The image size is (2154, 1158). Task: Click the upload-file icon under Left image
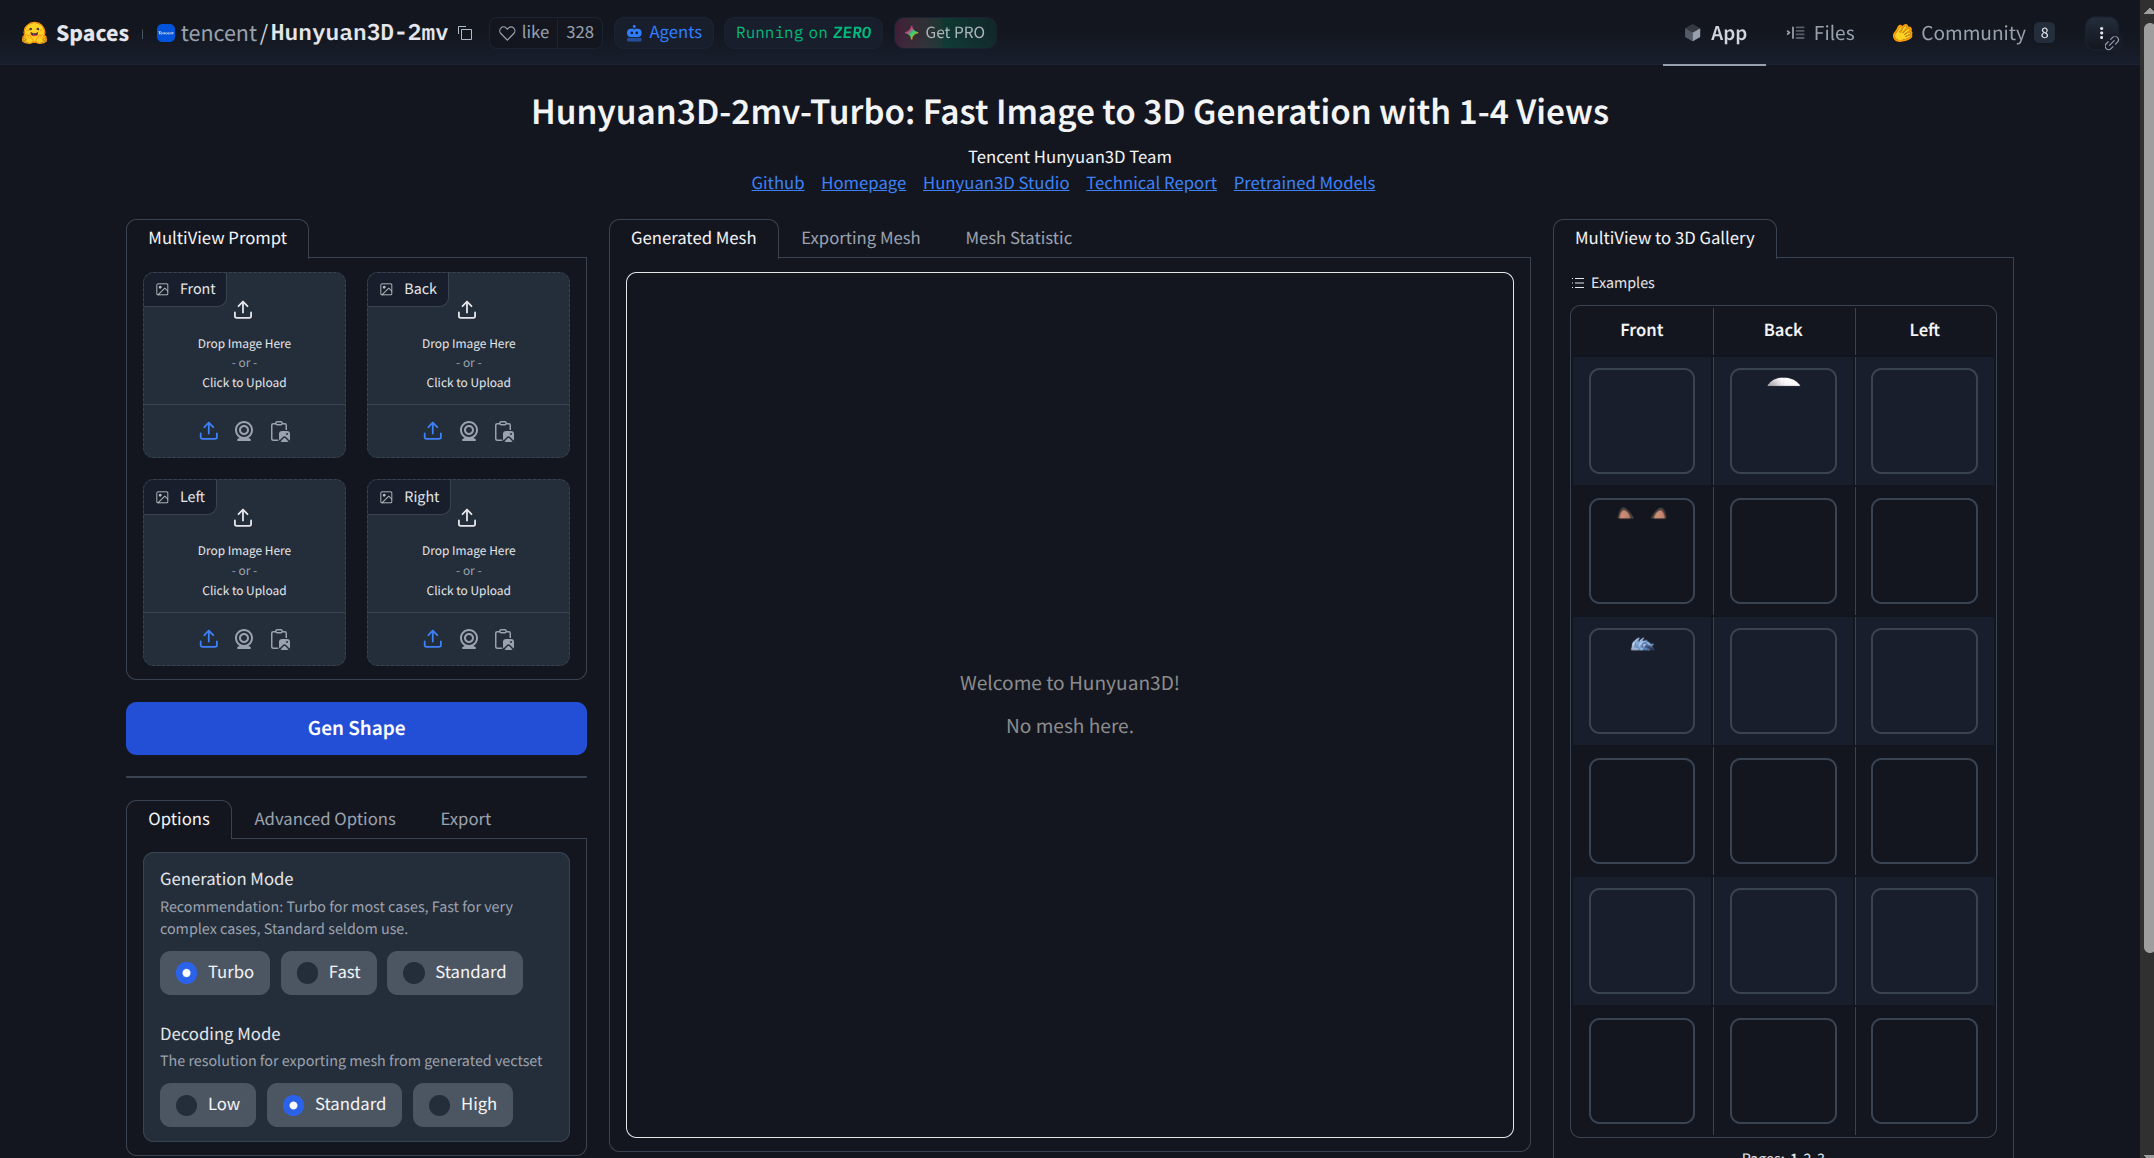tap(208, 639)
